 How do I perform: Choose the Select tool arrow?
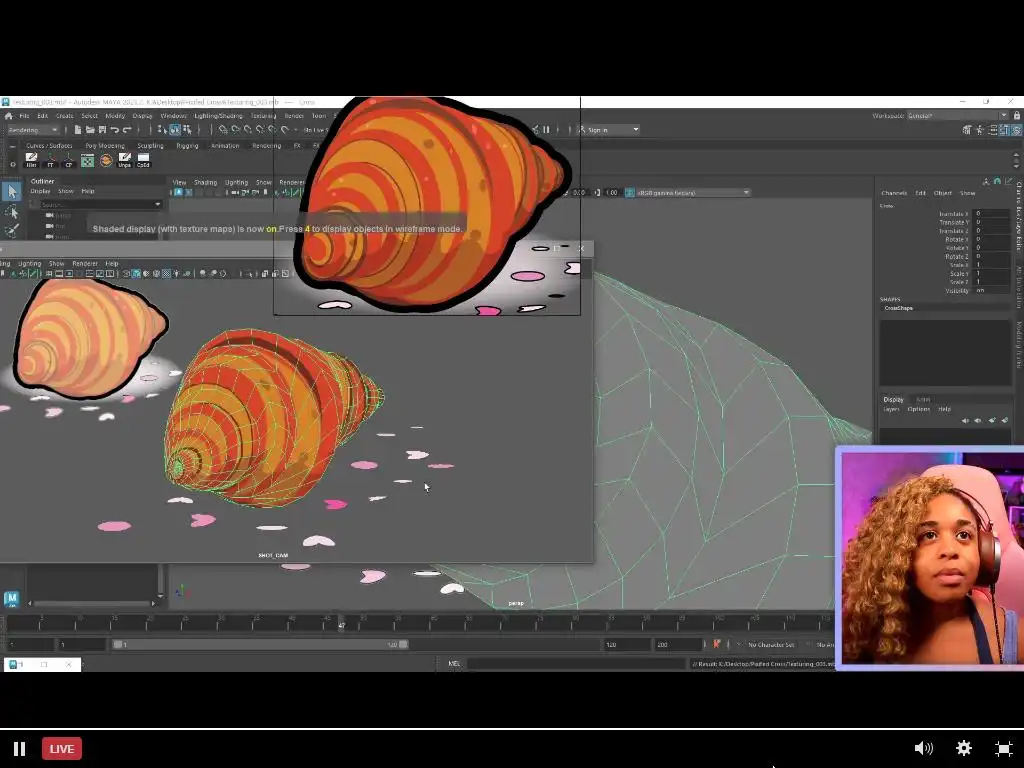(12, 191)
